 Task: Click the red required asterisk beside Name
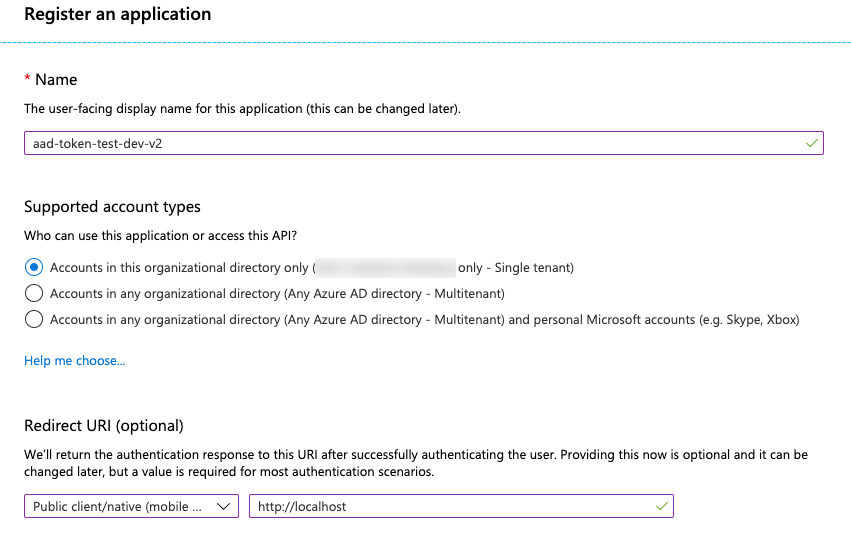[x=28, y=79]
